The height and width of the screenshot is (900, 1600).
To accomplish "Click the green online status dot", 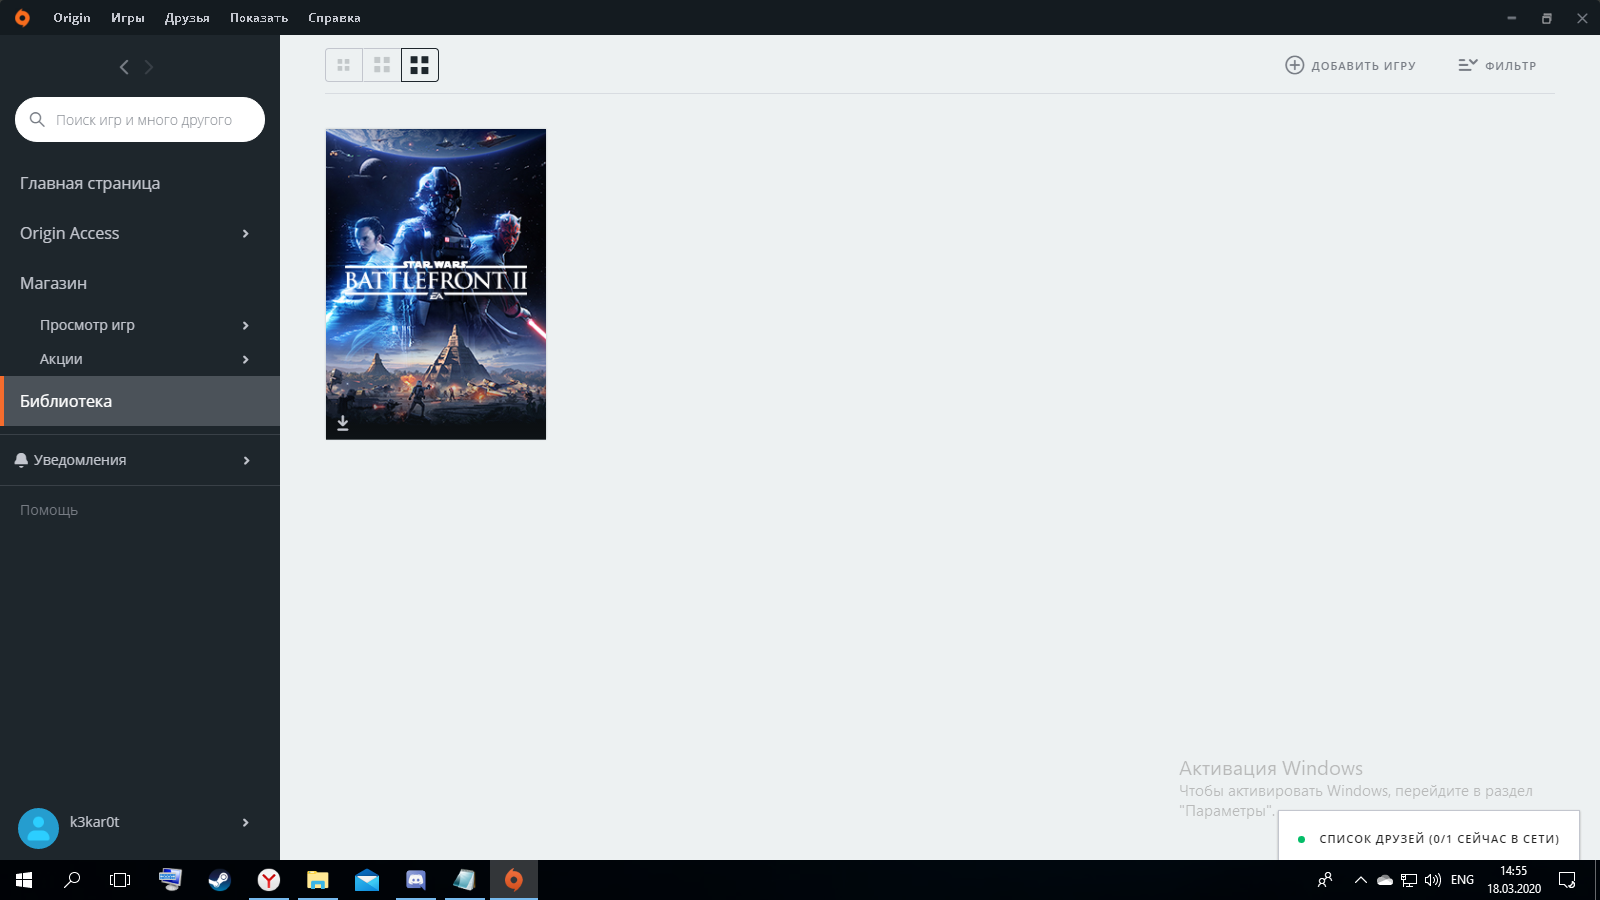I will coord(1301,839).
